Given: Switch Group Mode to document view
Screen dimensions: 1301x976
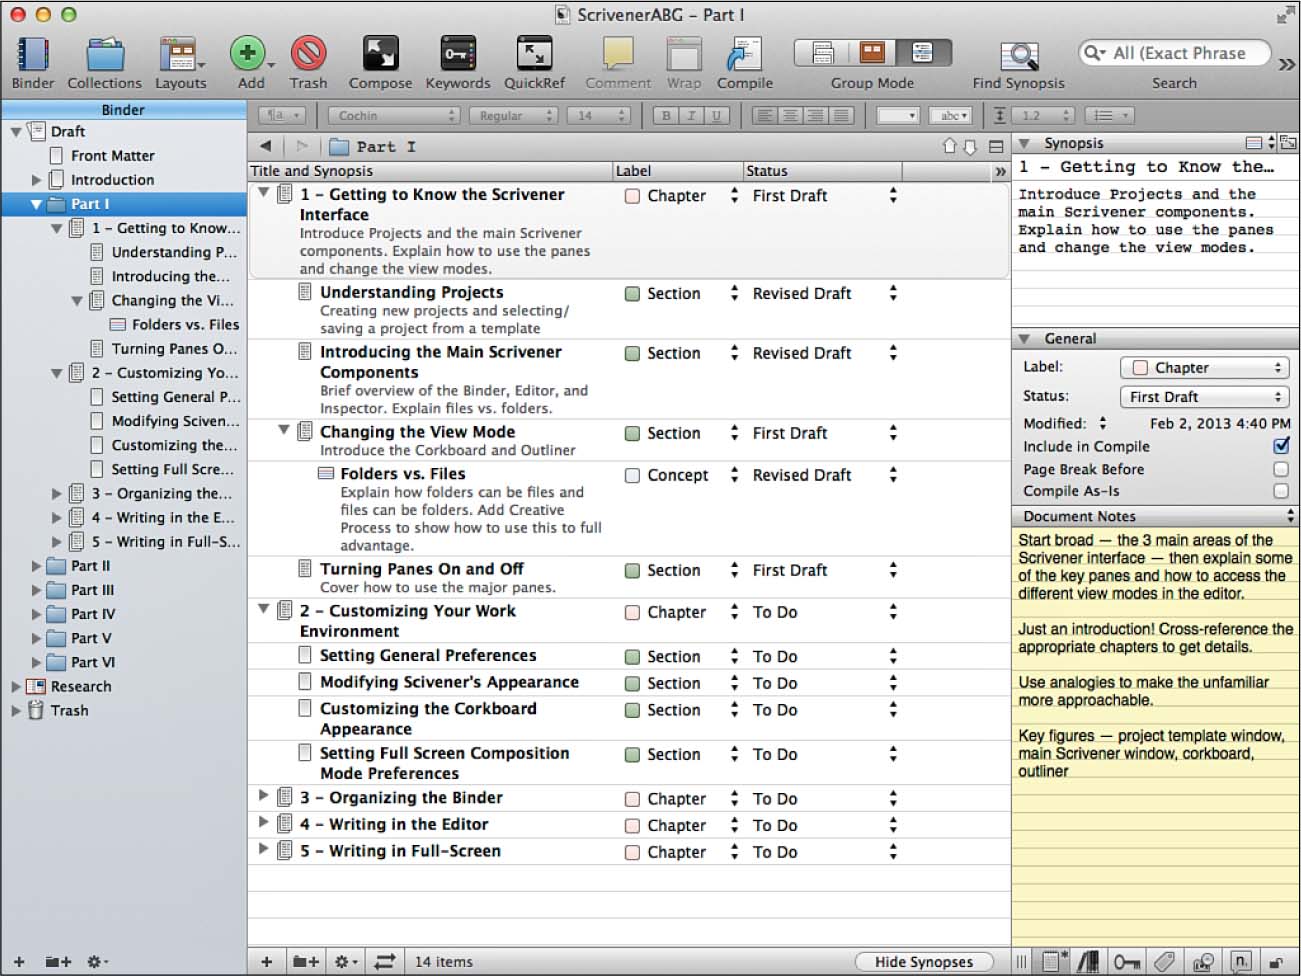Looking at the screenshot, I should point(822,52).
